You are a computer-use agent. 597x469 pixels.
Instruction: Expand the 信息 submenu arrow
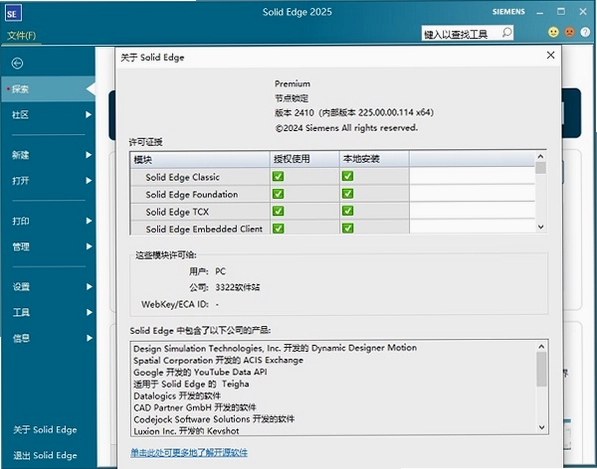[x=88, y=338]
